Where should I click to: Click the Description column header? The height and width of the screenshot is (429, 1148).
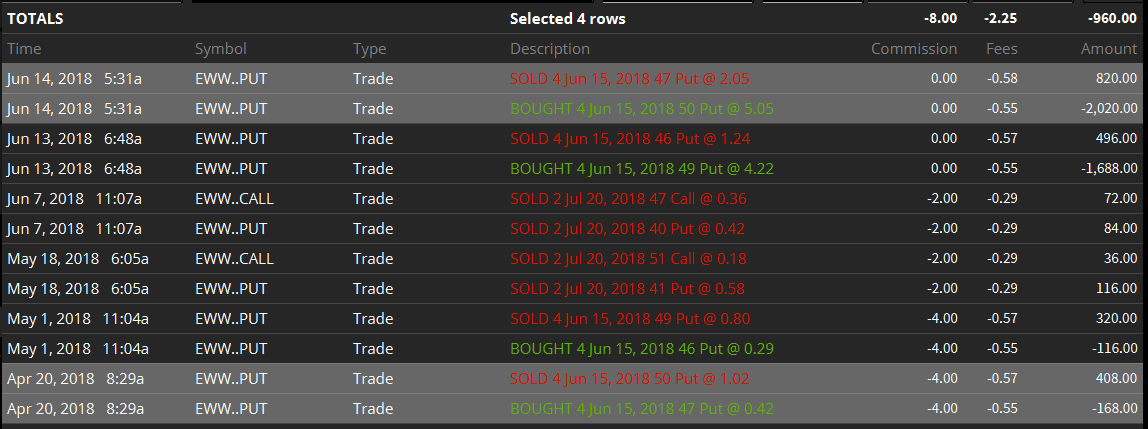click(x=550, y=48)
